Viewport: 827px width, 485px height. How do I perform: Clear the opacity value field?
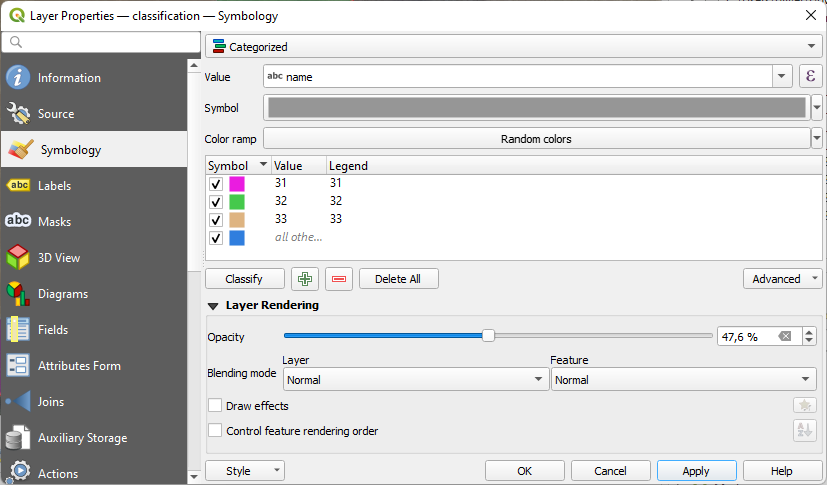click(x=786, y=337)
